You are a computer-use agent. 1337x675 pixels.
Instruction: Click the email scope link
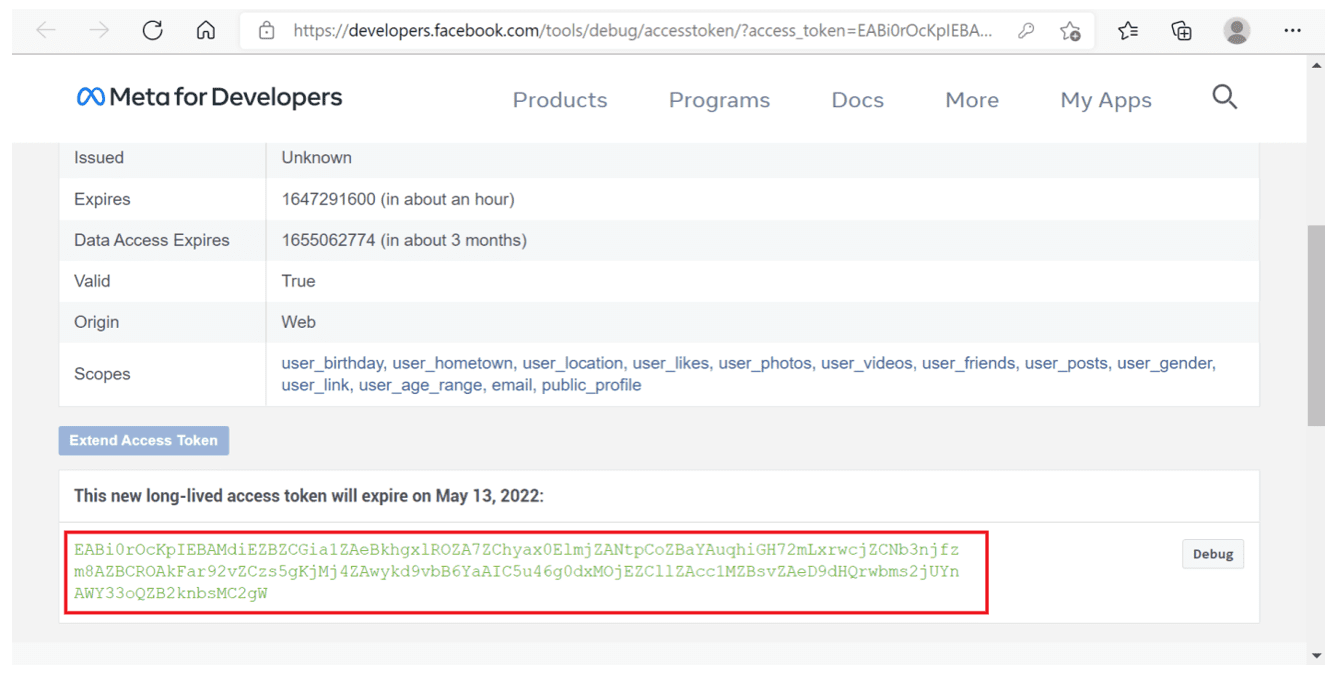(x=511, y=385)
